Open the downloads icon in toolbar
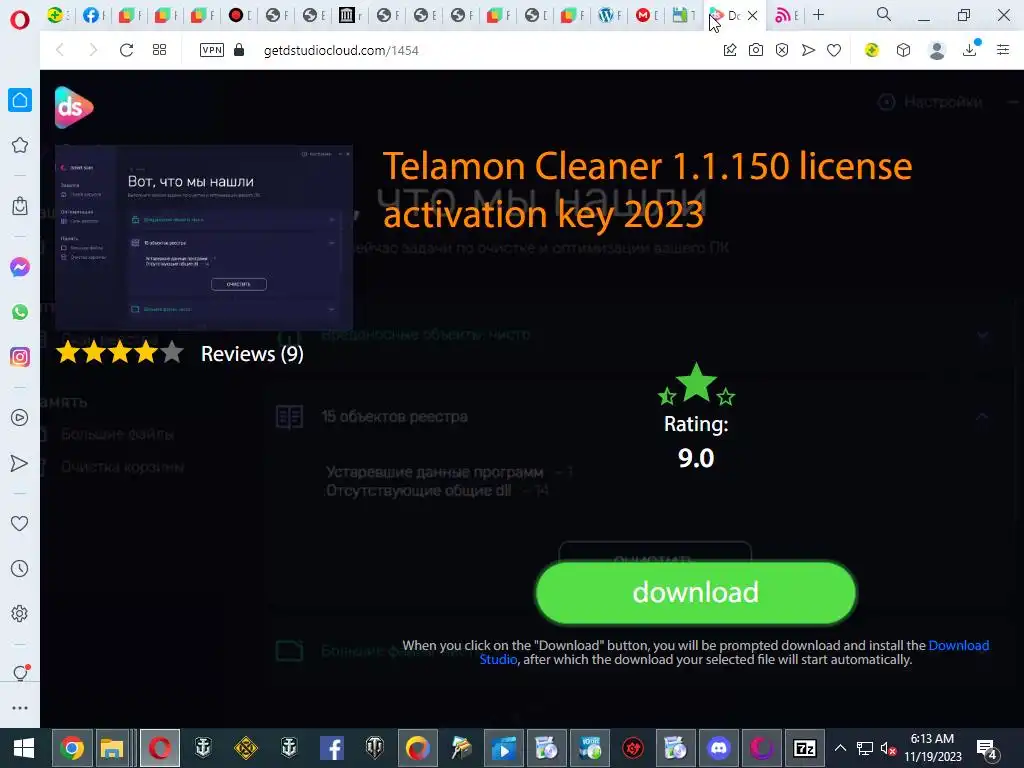This screenshot has height=768, width=1024. [x=970, y=50]
